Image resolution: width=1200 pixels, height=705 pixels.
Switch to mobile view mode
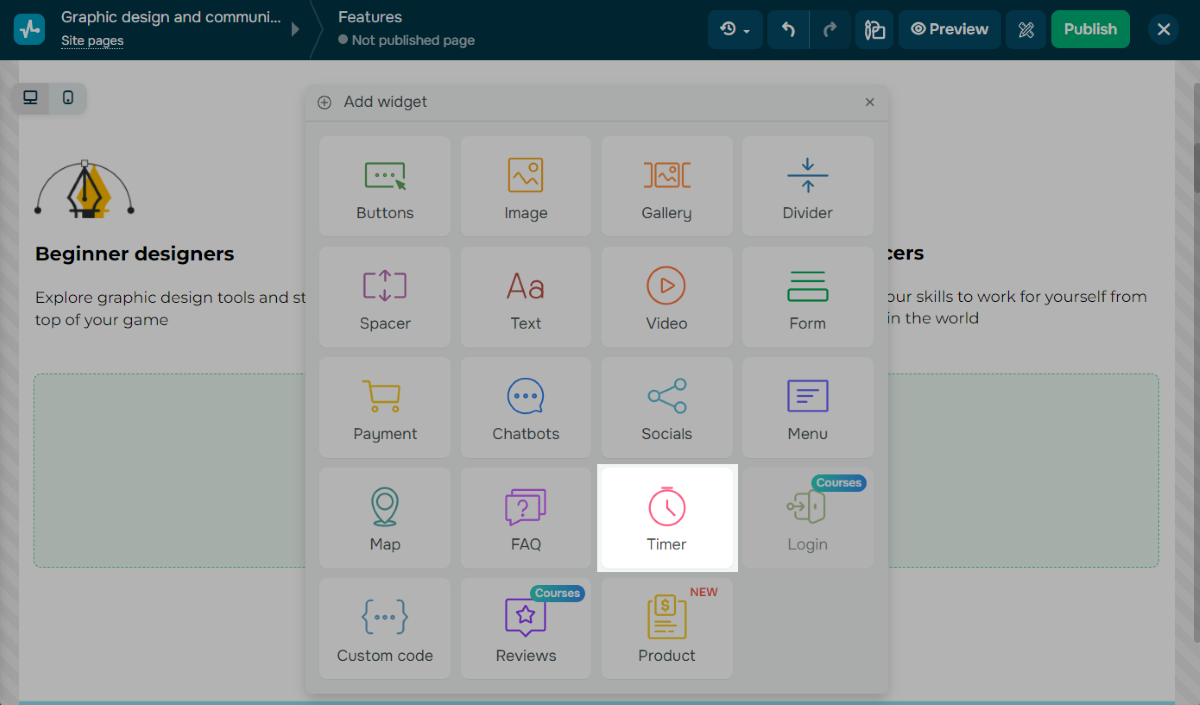68,98
